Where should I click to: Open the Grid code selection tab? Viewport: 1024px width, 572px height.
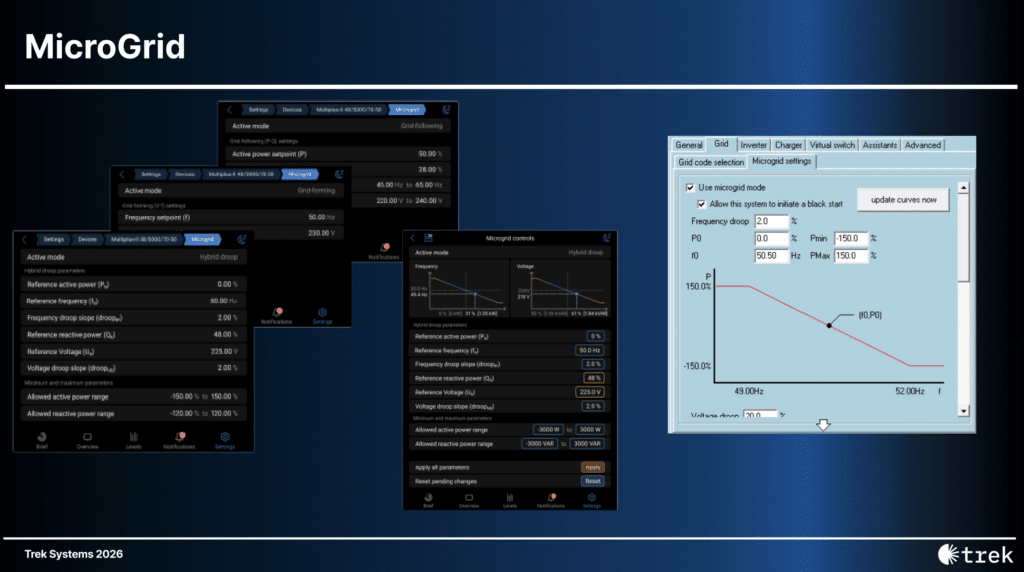coord(710,161)
